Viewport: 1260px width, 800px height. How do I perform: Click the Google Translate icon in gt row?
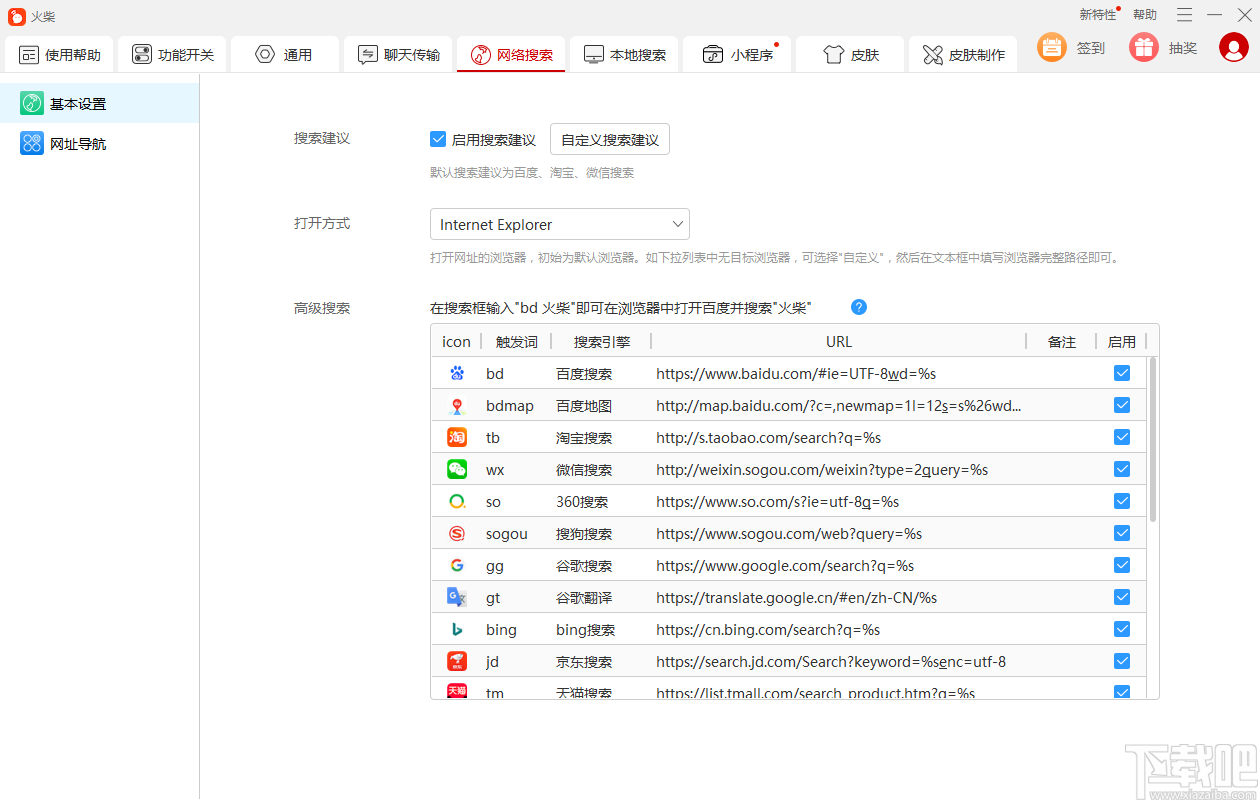[457, 597]
